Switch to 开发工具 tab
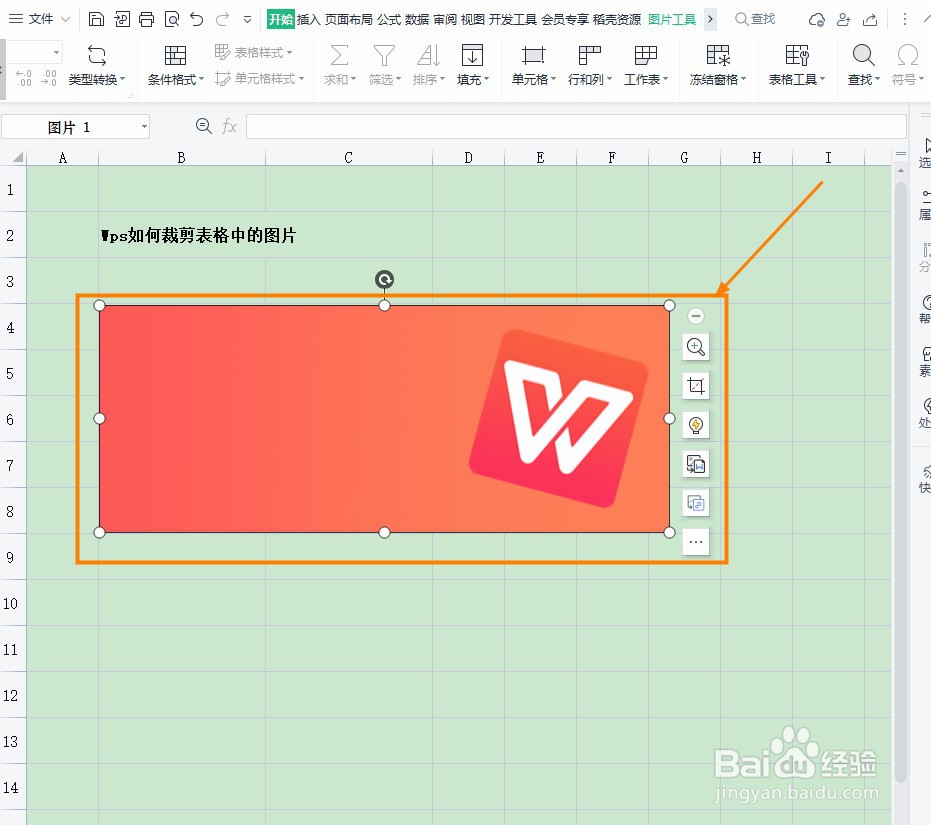 513,20
